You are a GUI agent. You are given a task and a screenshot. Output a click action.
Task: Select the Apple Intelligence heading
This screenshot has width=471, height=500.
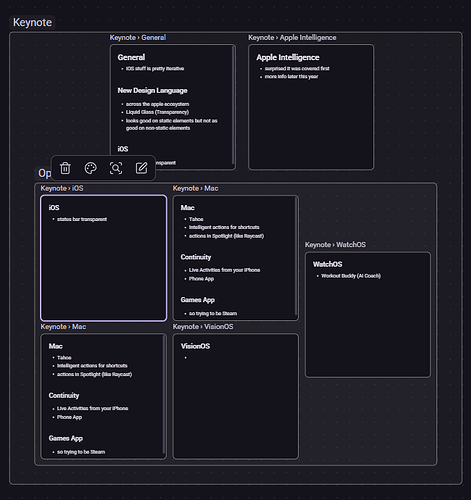[x=288, y=57]
